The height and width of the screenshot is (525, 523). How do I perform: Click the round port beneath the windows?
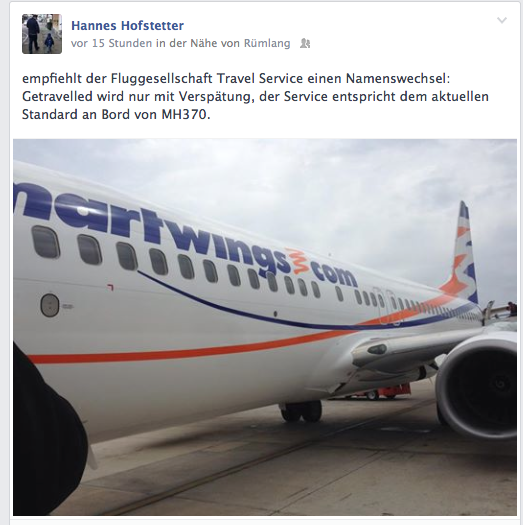50,305
